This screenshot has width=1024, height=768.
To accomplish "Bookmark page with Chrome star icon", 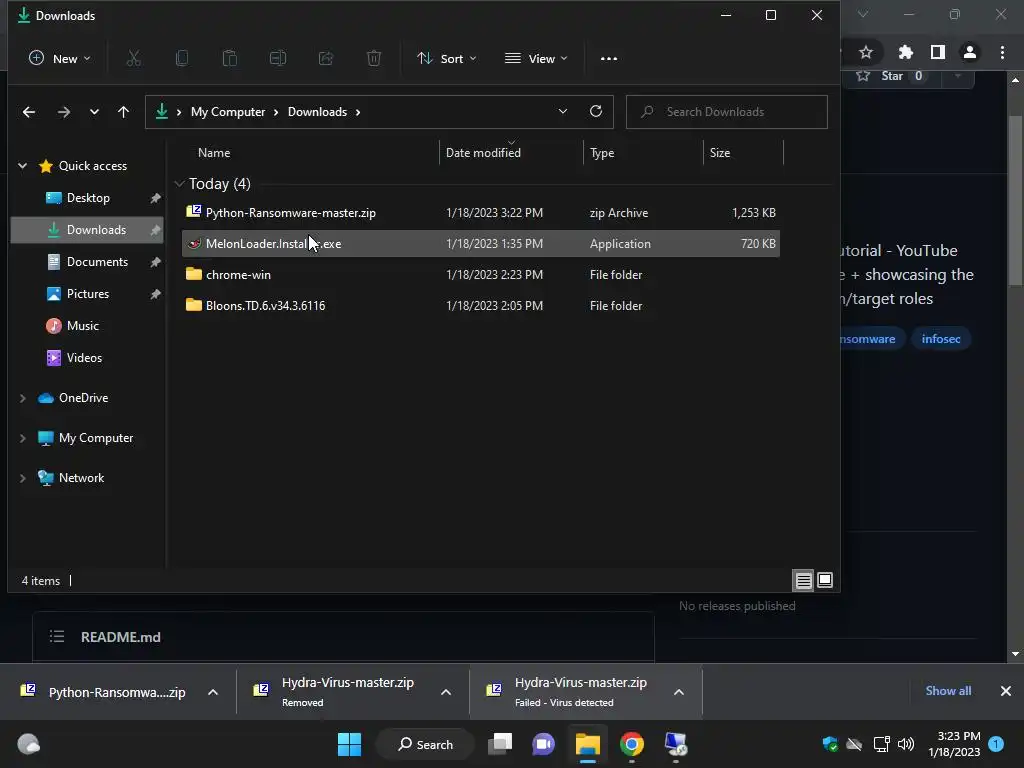I will point(866,52).
